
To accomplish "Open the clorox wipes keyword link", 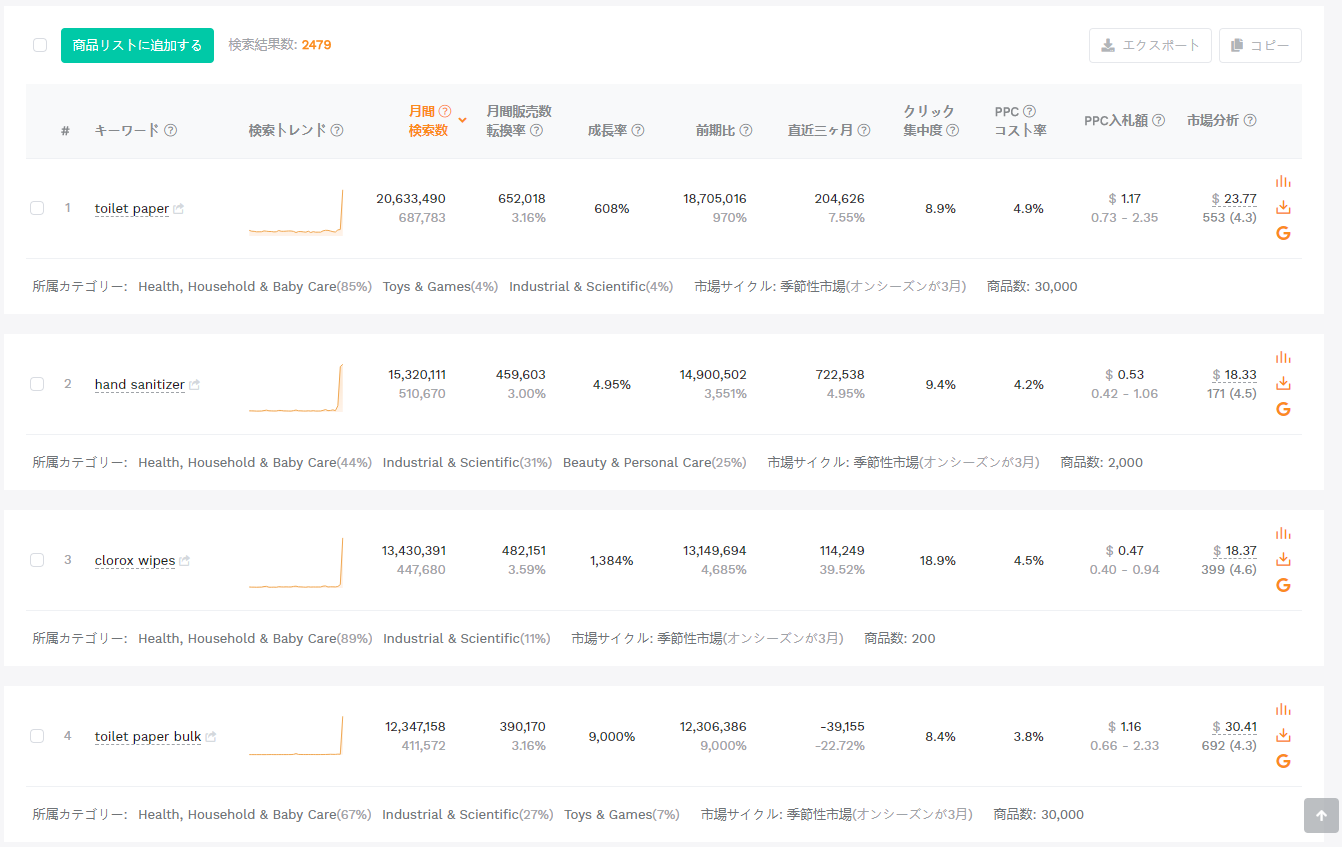I will click(x=135, y=561).
